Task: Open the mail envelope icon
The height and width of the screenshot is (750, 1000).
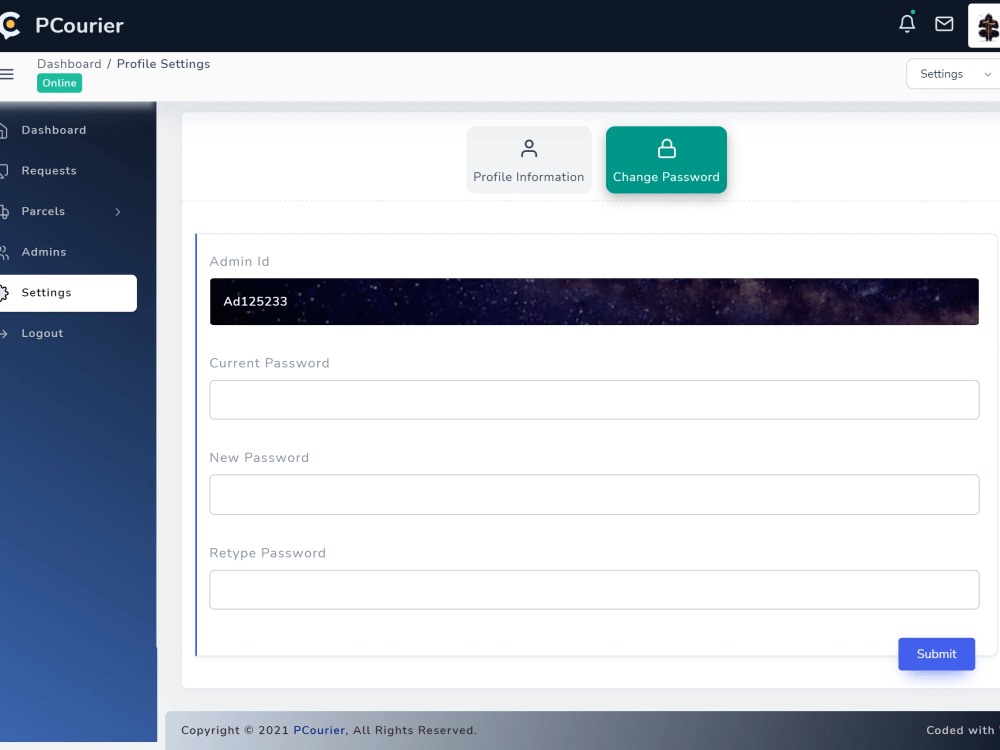Action: point(944,24)
